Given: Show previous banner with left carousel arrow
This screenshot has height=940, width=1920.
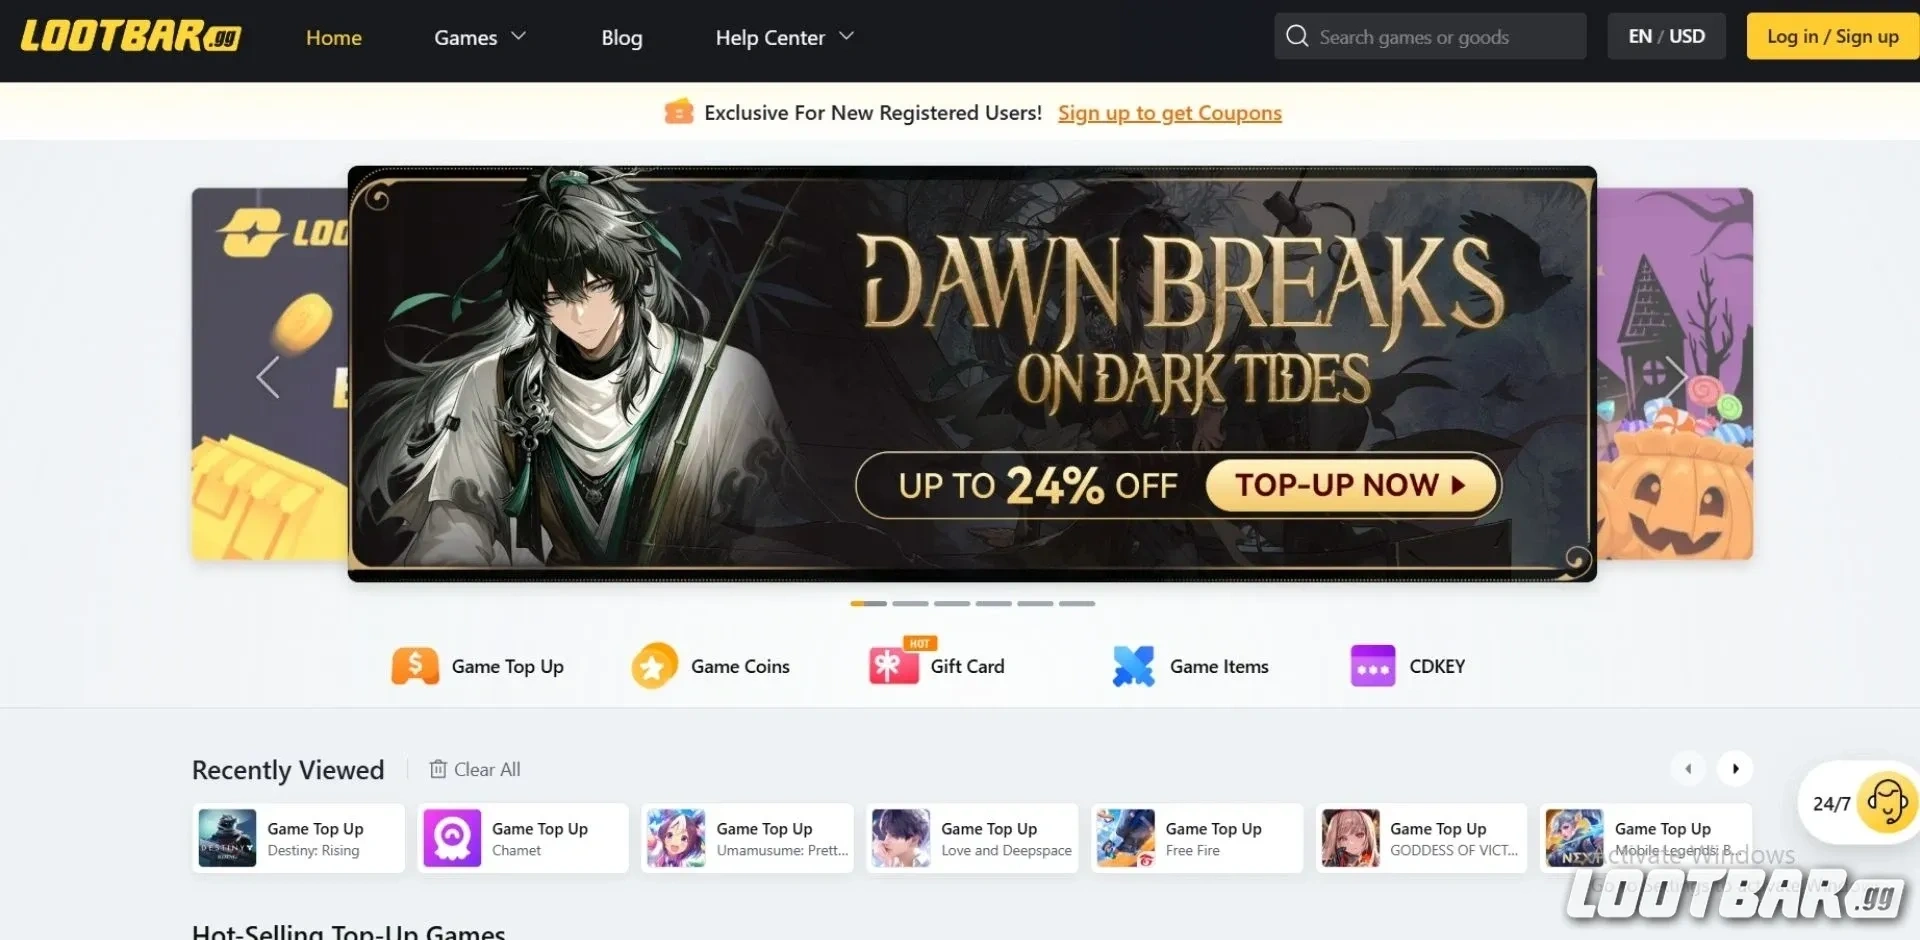Looking at the screenshot, I should click(x=268, y=377).
